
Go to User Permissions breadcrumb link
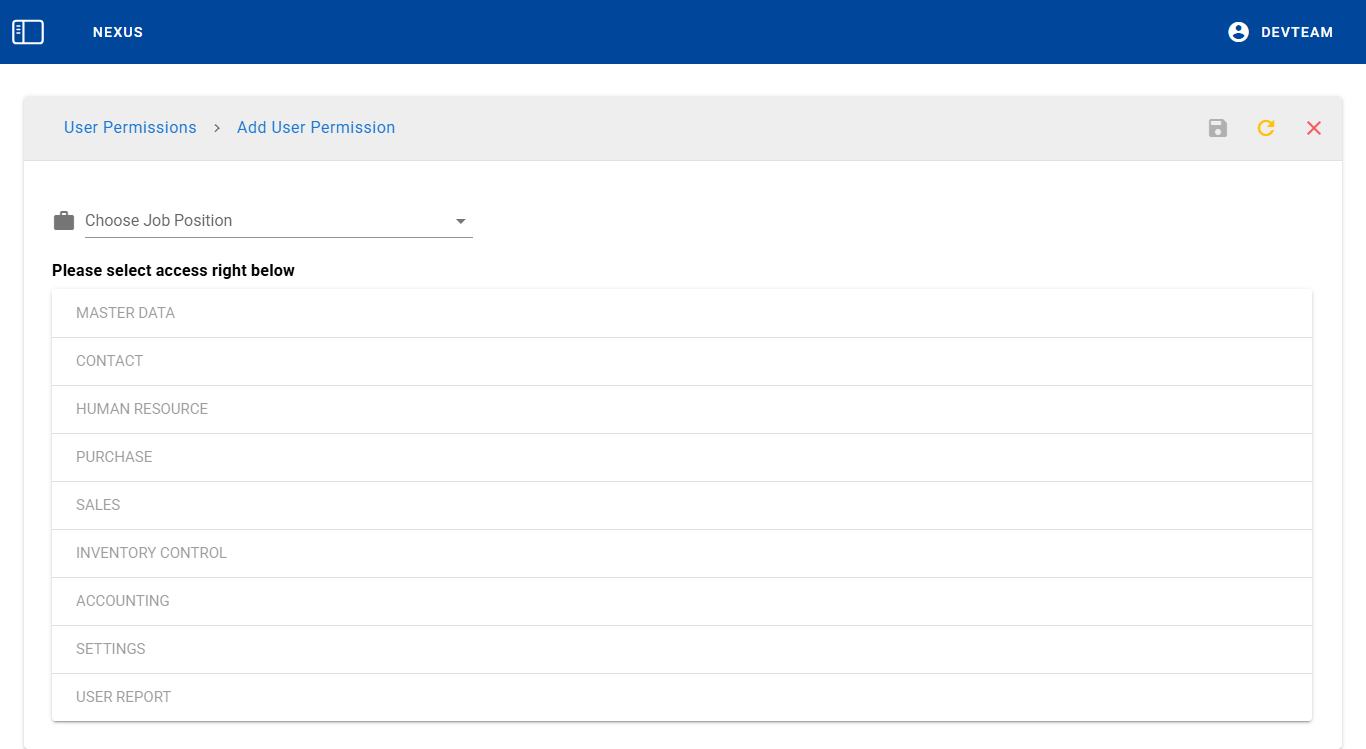pos(130,128)
